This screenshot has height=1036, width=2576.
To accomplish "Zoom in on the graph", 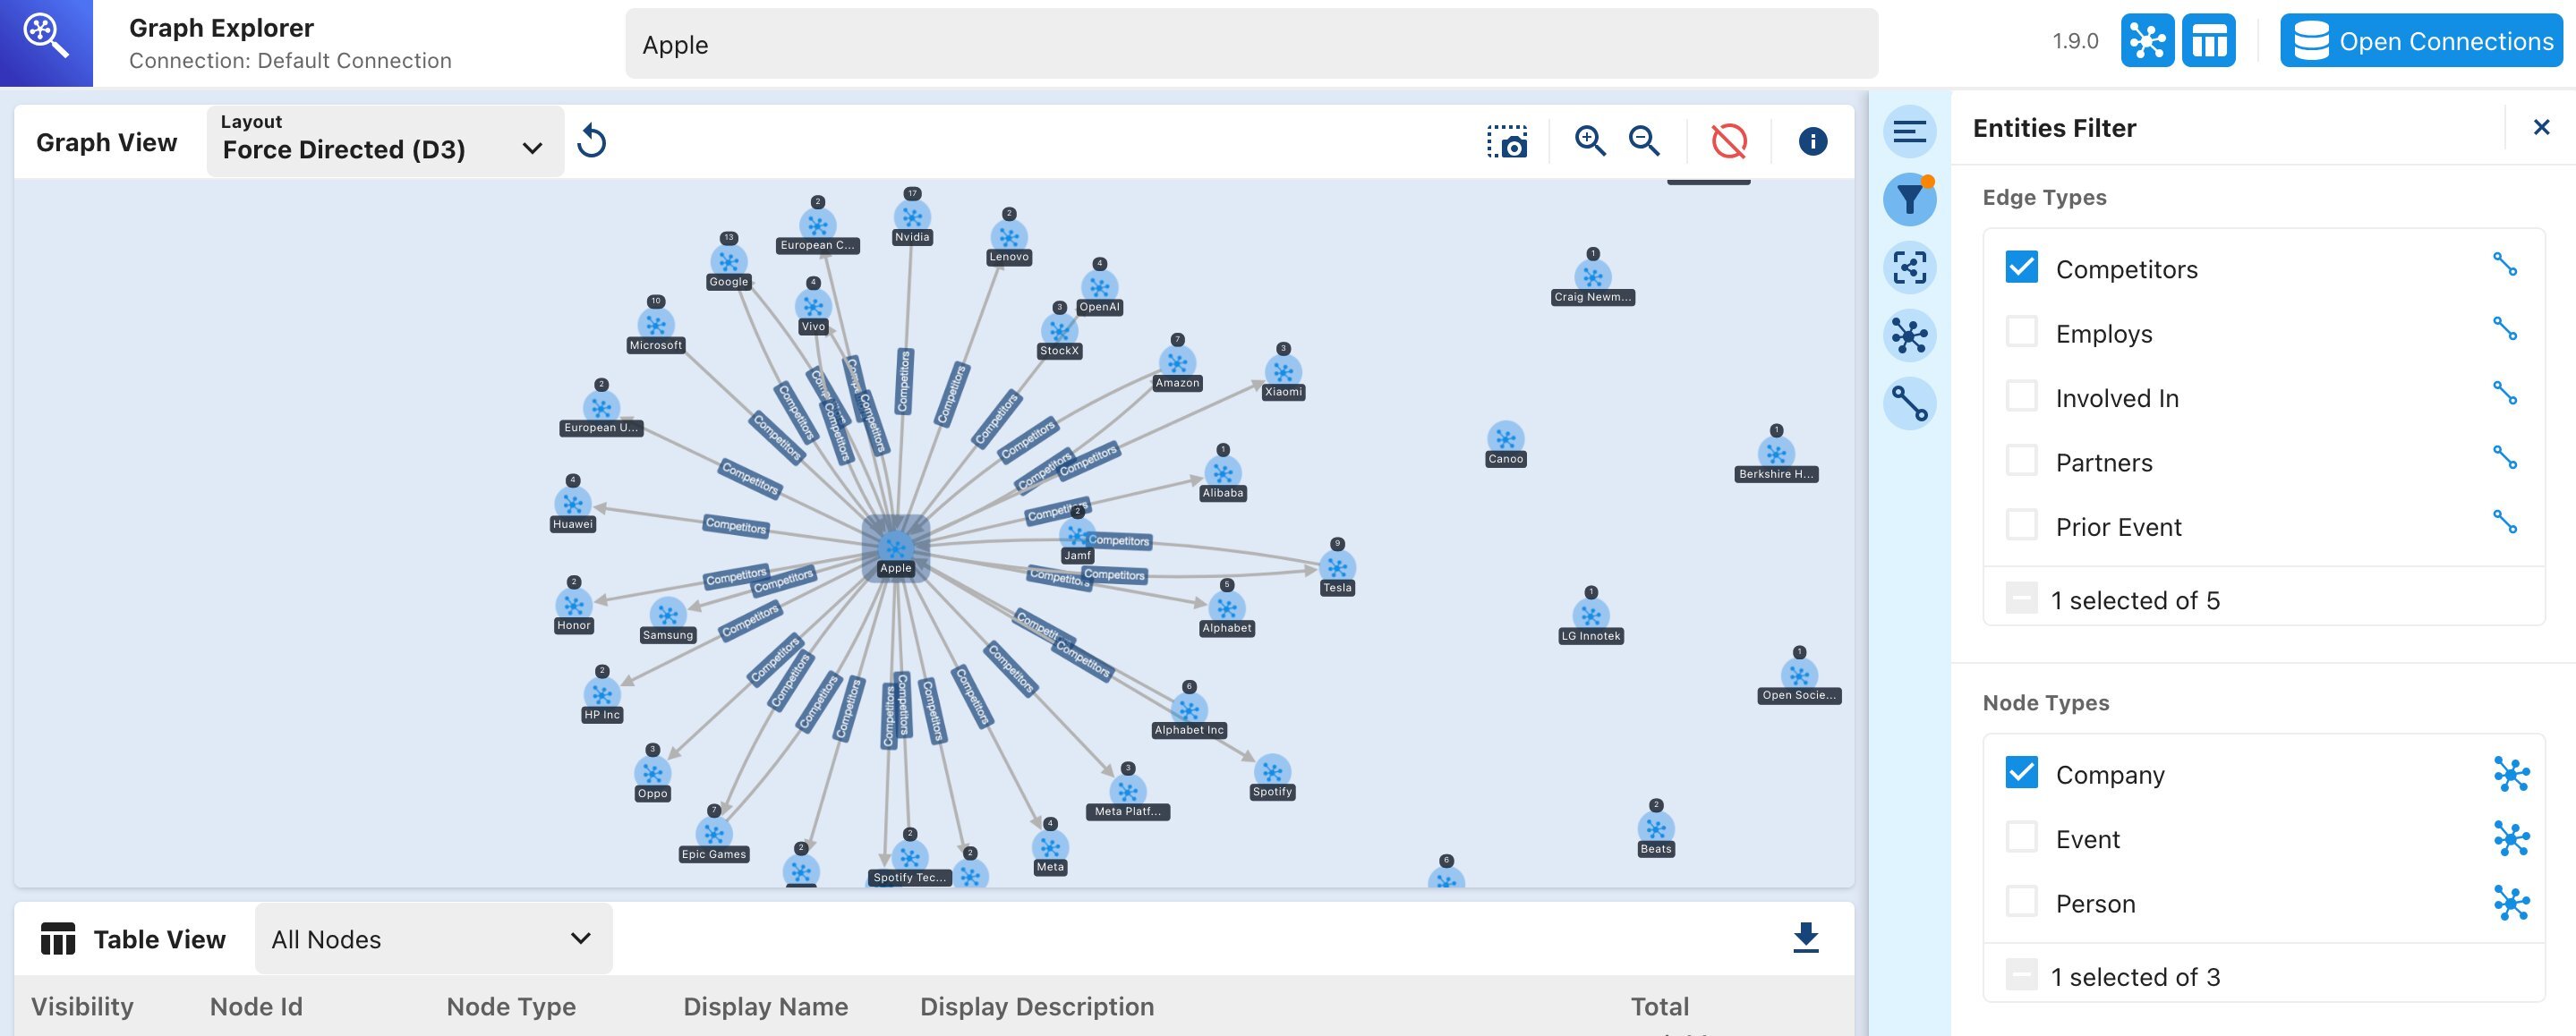I will click(x=1589, y=142).
